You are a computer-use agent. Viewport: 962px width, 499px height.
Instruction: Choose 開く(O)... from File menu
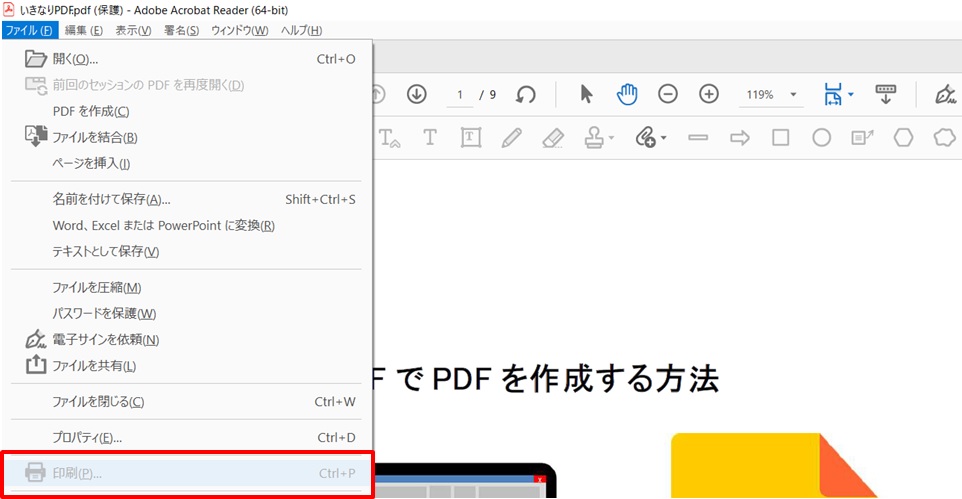tap(185, 59)
